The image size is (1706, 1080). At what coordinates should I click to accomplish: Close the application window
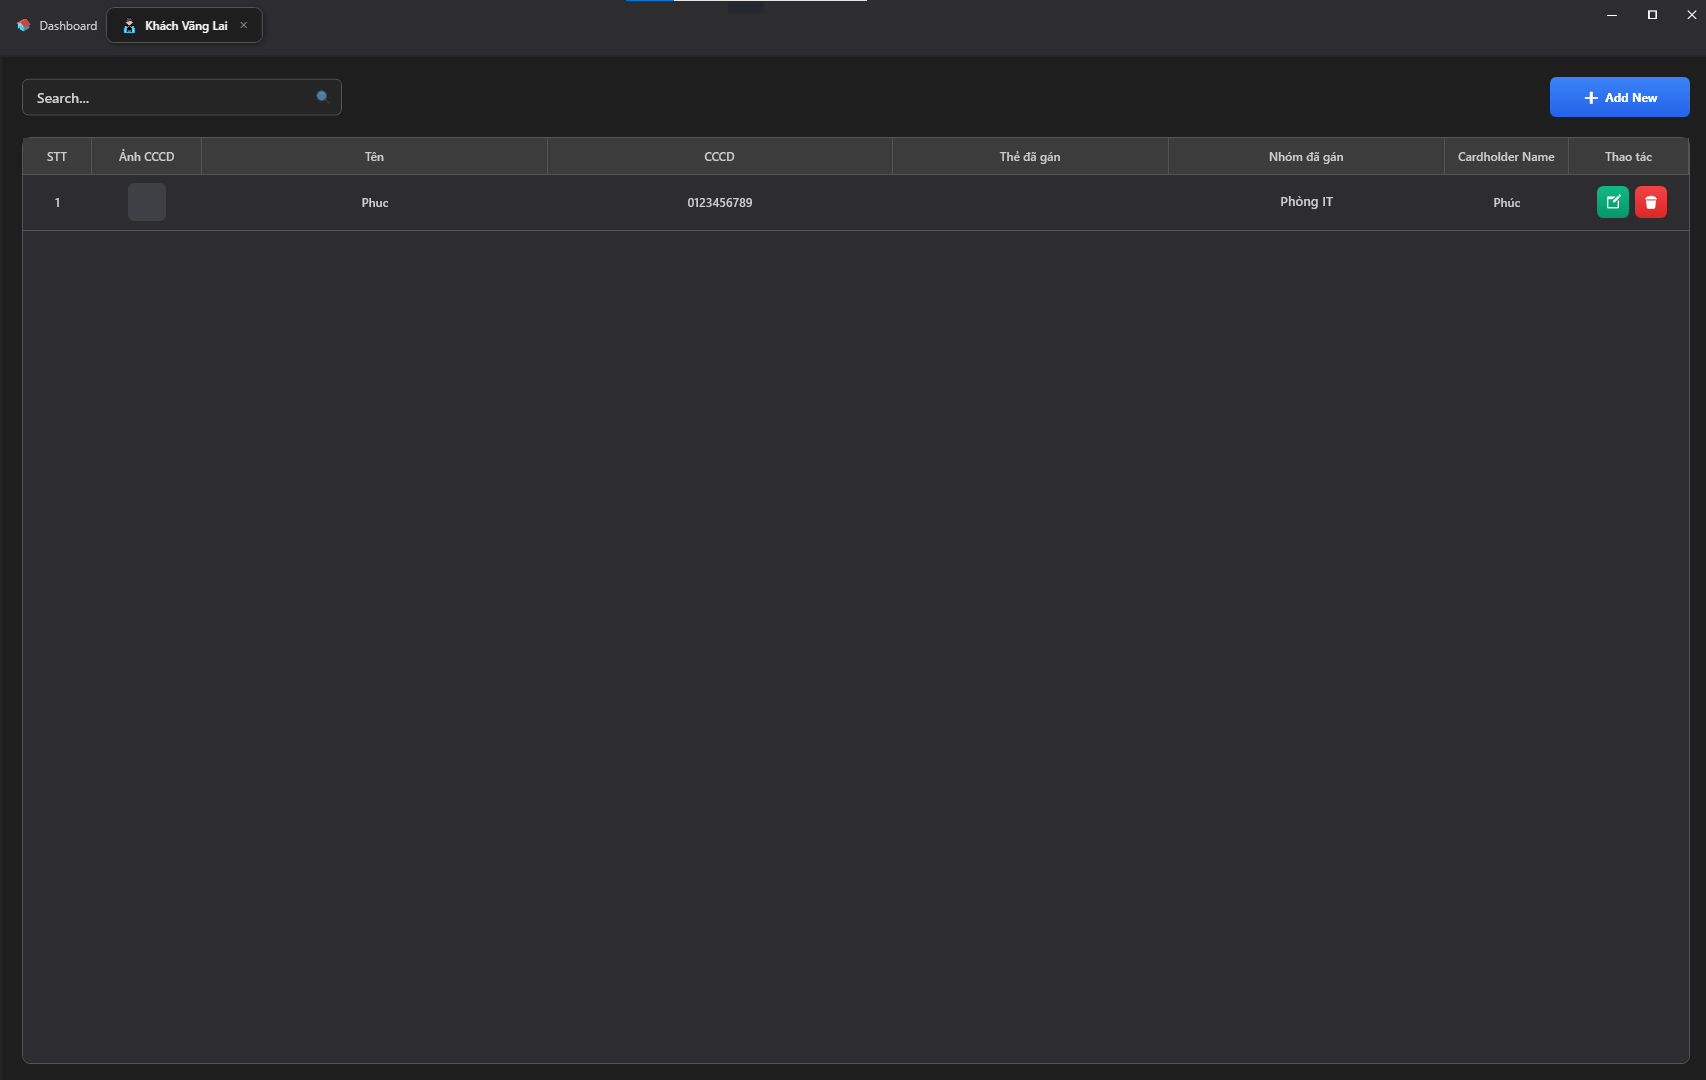click(x=1691, y=15)
